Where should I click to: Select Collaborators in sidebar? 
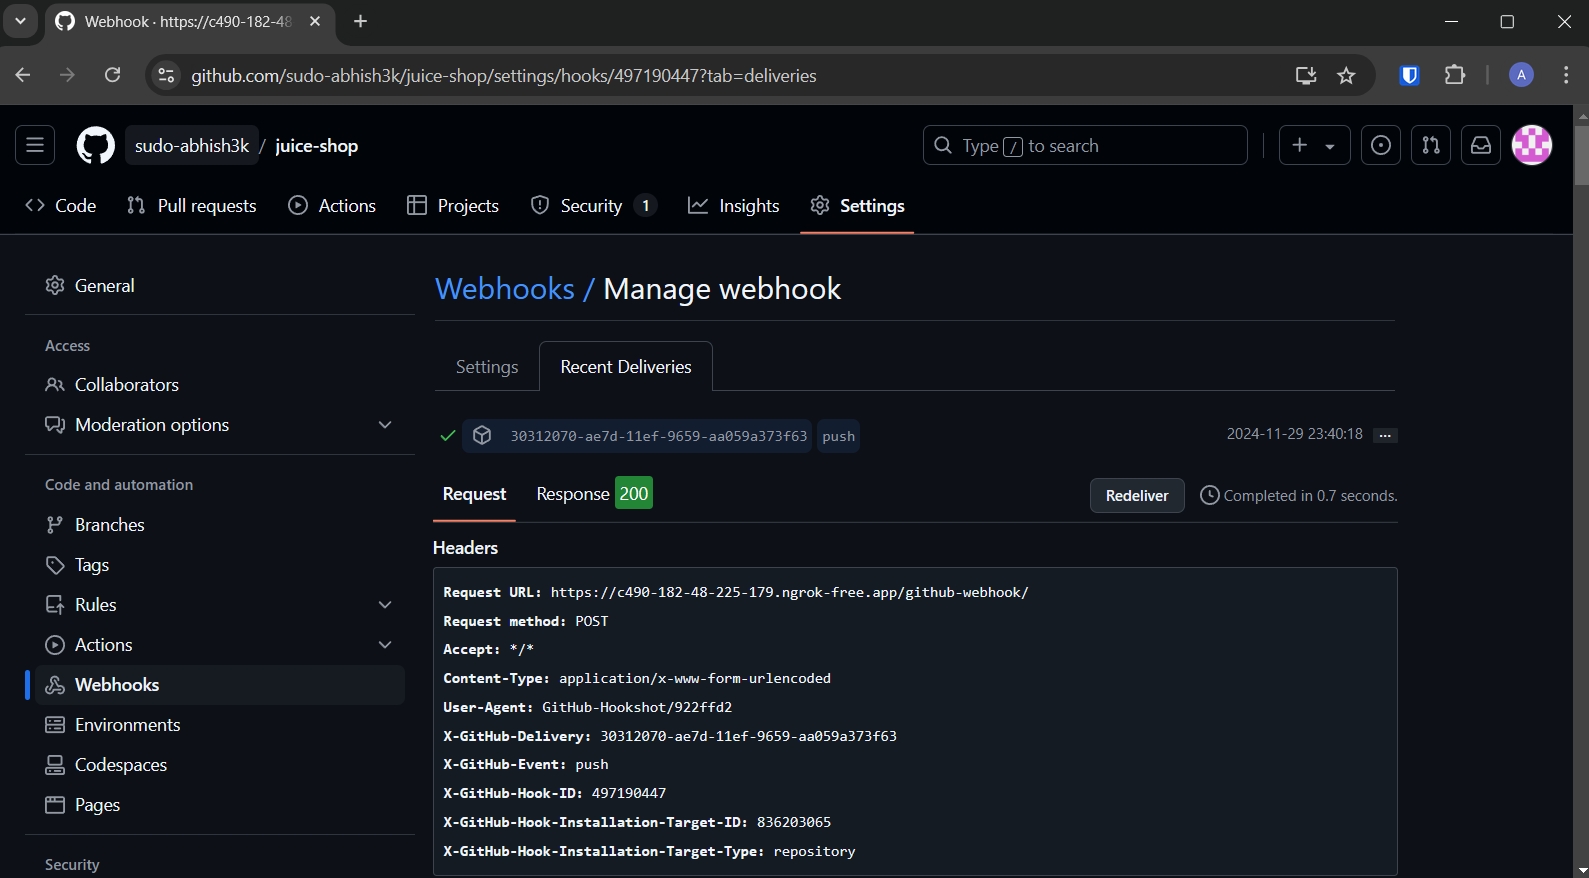tap(220, 385)
